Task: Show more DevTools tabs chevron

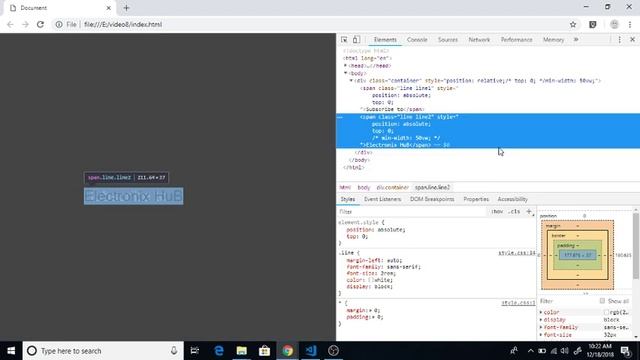Action: click(576, 40)
